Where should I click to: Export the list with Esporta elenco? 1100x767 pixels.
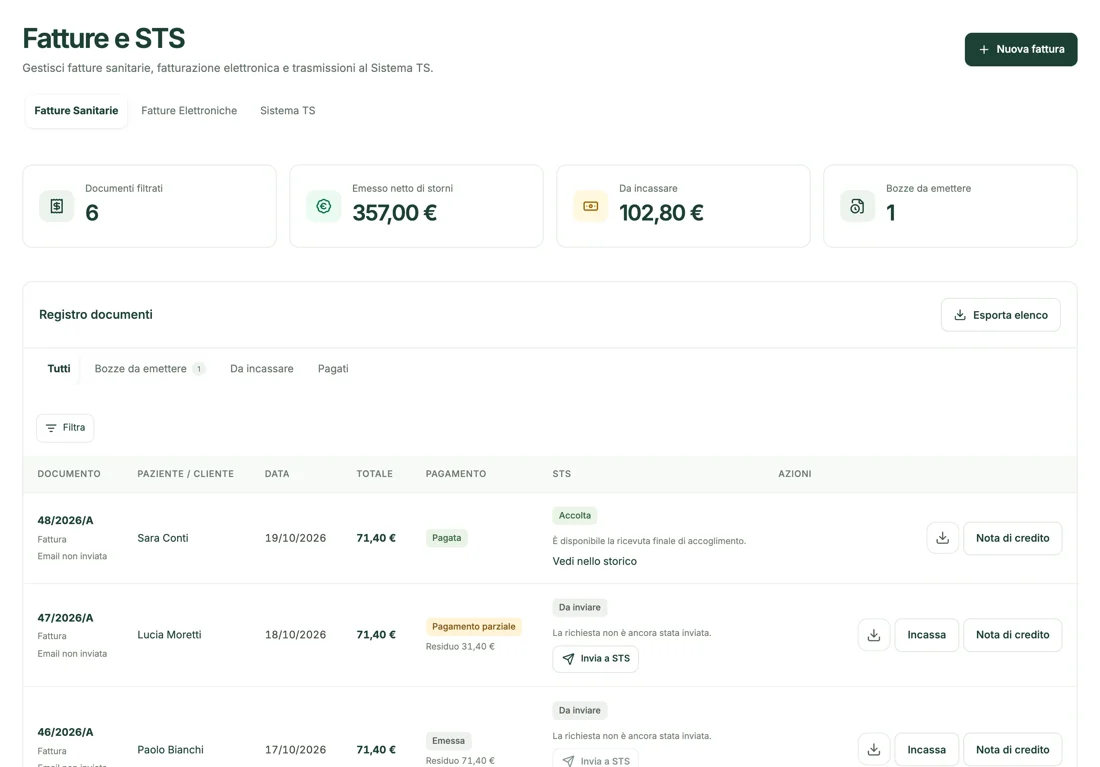1000,315
